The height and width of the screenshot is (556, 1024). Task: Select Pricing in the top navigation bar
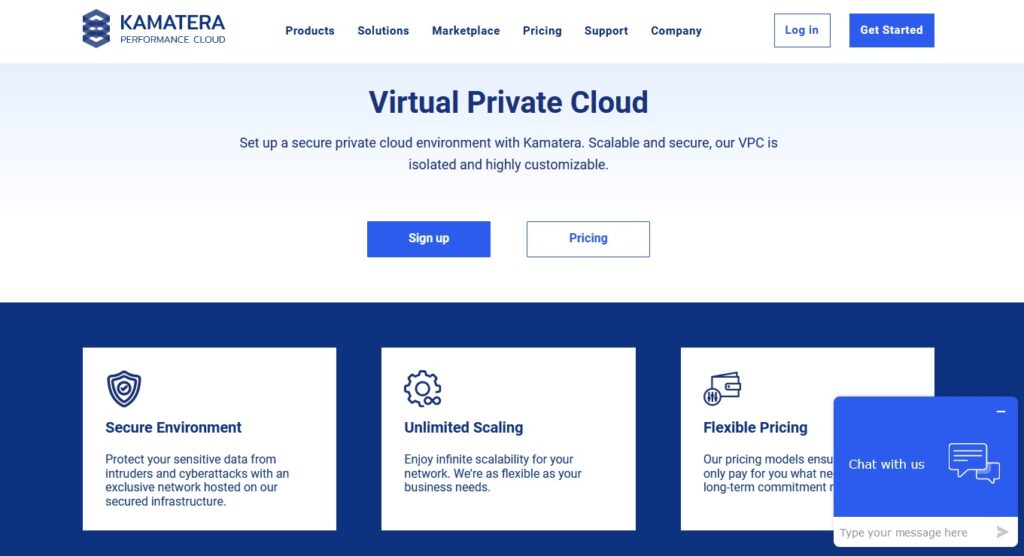(542, 31)
